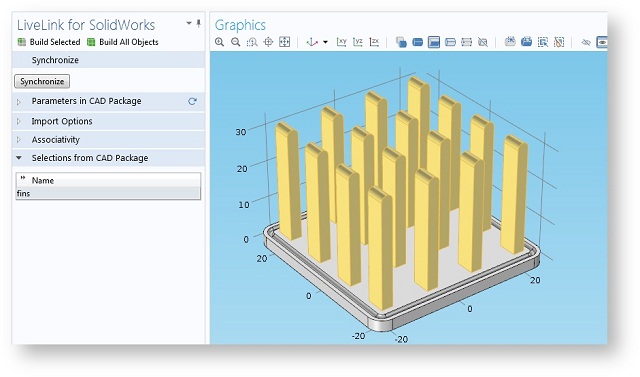Screen dimensions: 640x377
Task: Open the default view dropdown arrow
Action: (x=325, y=42)
